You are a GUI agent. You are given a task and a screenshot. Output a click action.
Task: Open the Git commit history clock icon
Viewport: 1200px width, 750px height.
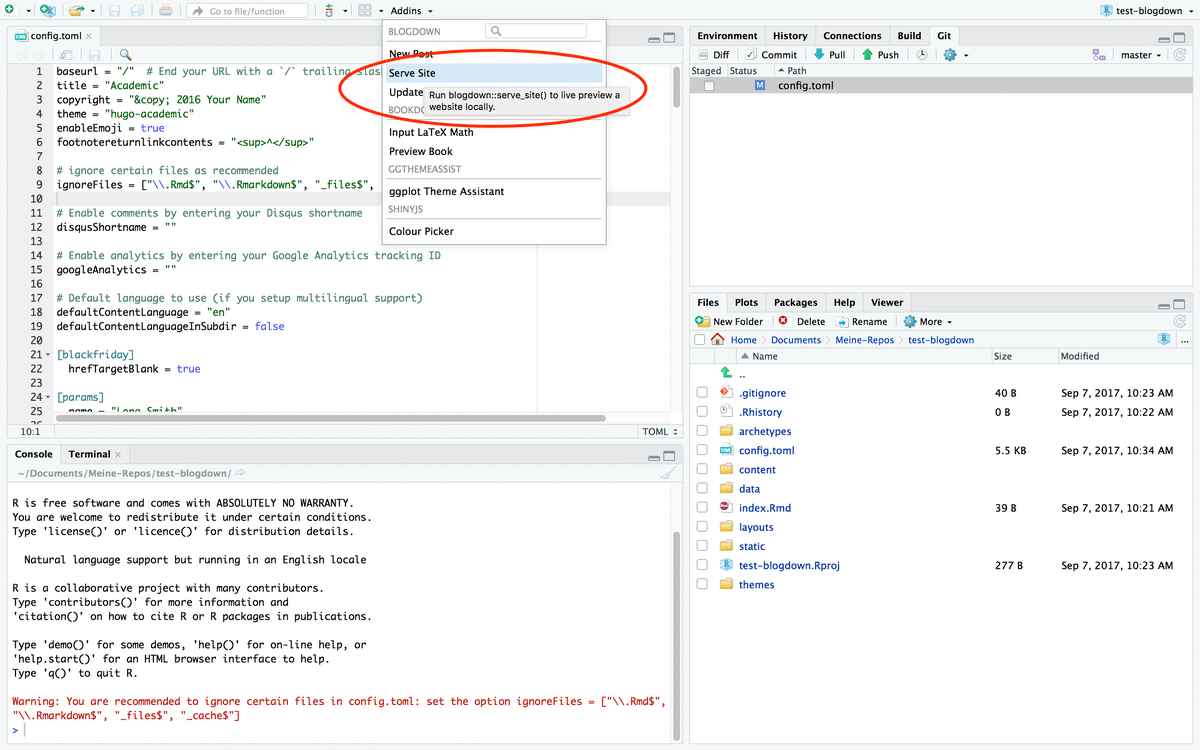(921, 55)
